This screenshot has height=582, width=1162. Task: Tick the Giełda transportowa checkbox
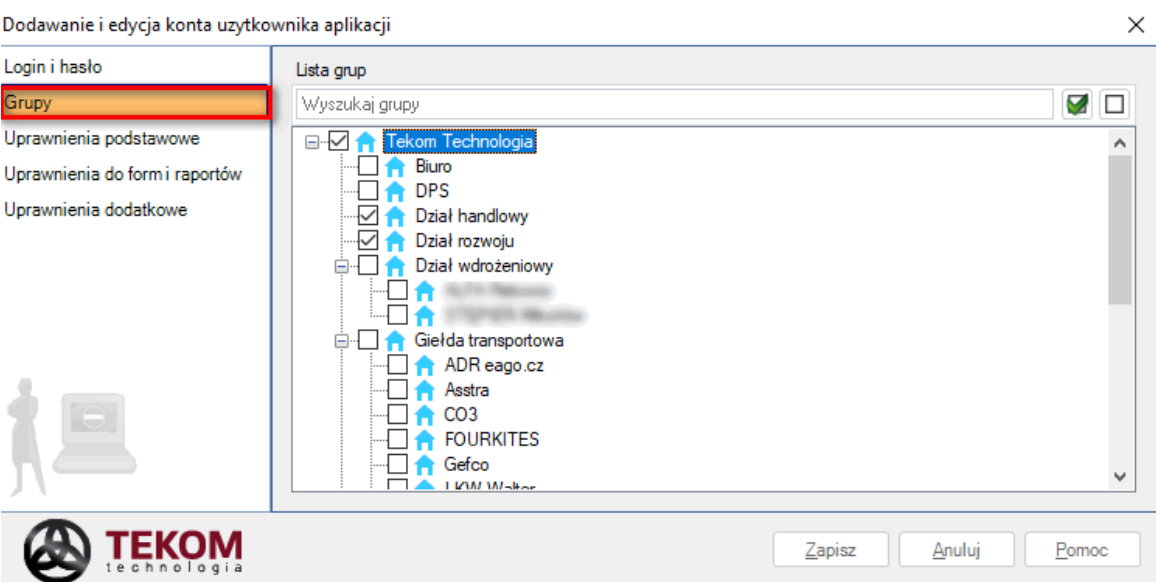[x=368, y=340]
